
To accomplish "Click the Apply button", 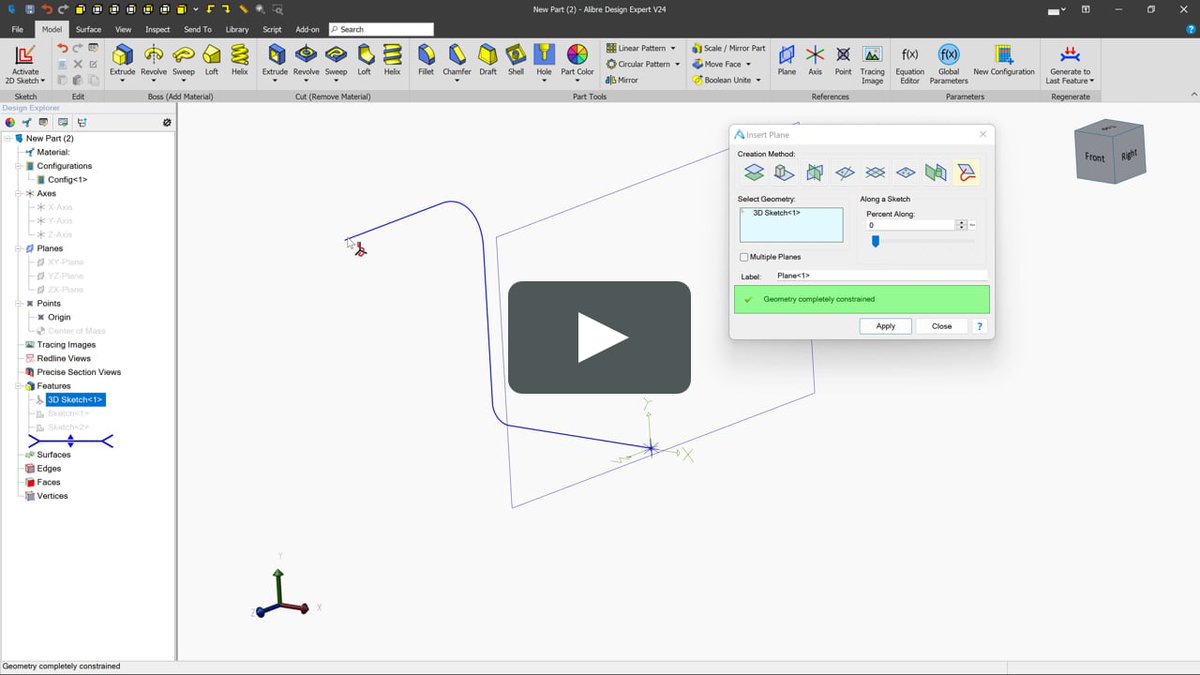I will pyautogui.click(x=885, y=326).
